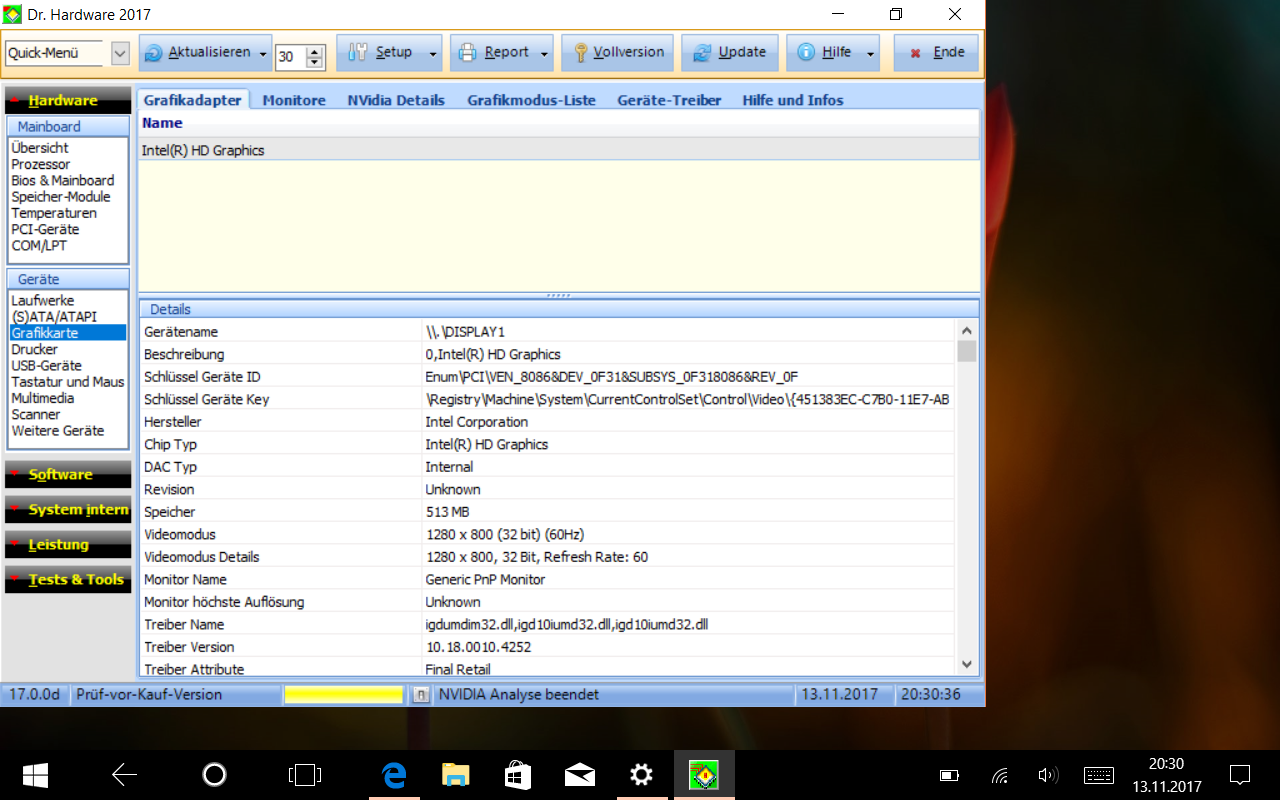Switch to the Geräte-Treiber tab
Screen dimensions: 1280x800
669,100
